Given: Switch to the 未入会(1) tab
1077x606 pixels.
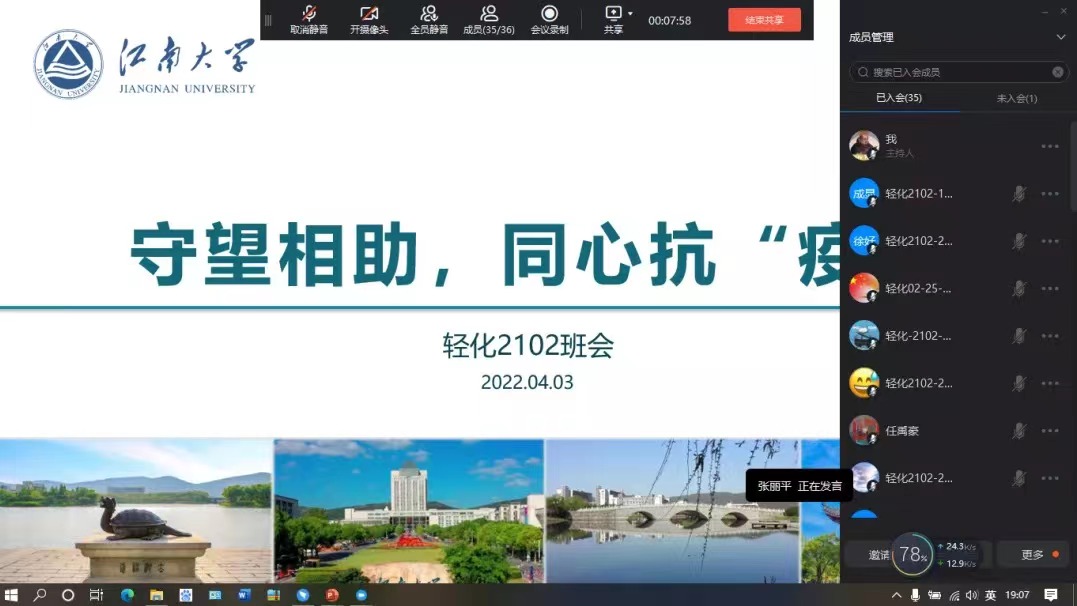Looking at the screenshot, I should [x=1017, y=98].
